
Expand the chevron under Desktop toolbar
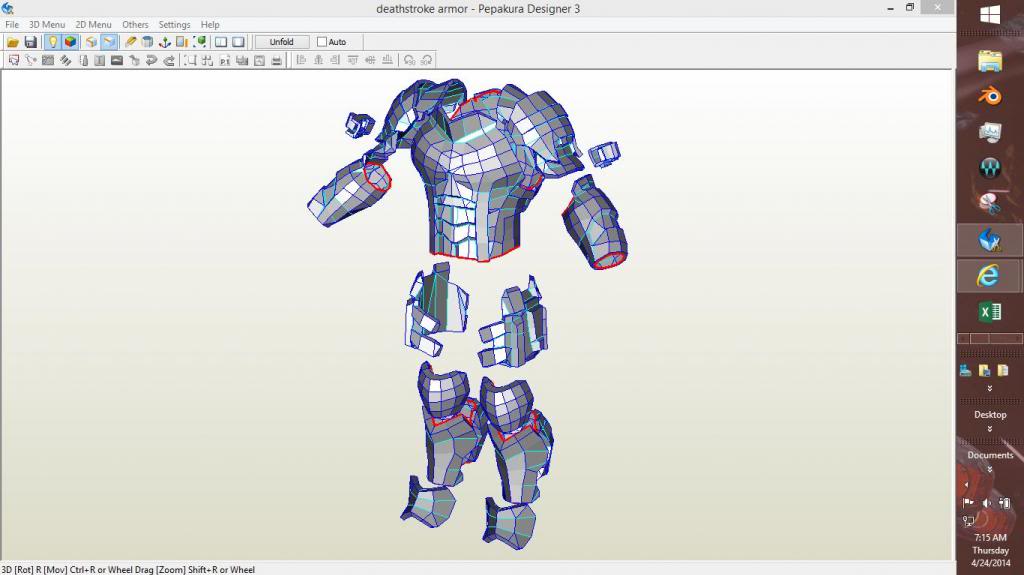(x=990, y=429)
